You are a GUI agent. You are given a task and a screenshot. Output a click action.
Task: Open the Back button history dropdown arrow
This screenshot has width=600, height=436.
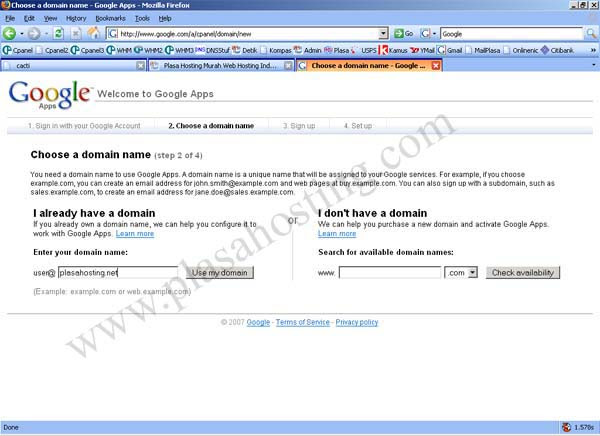(22, 34)
